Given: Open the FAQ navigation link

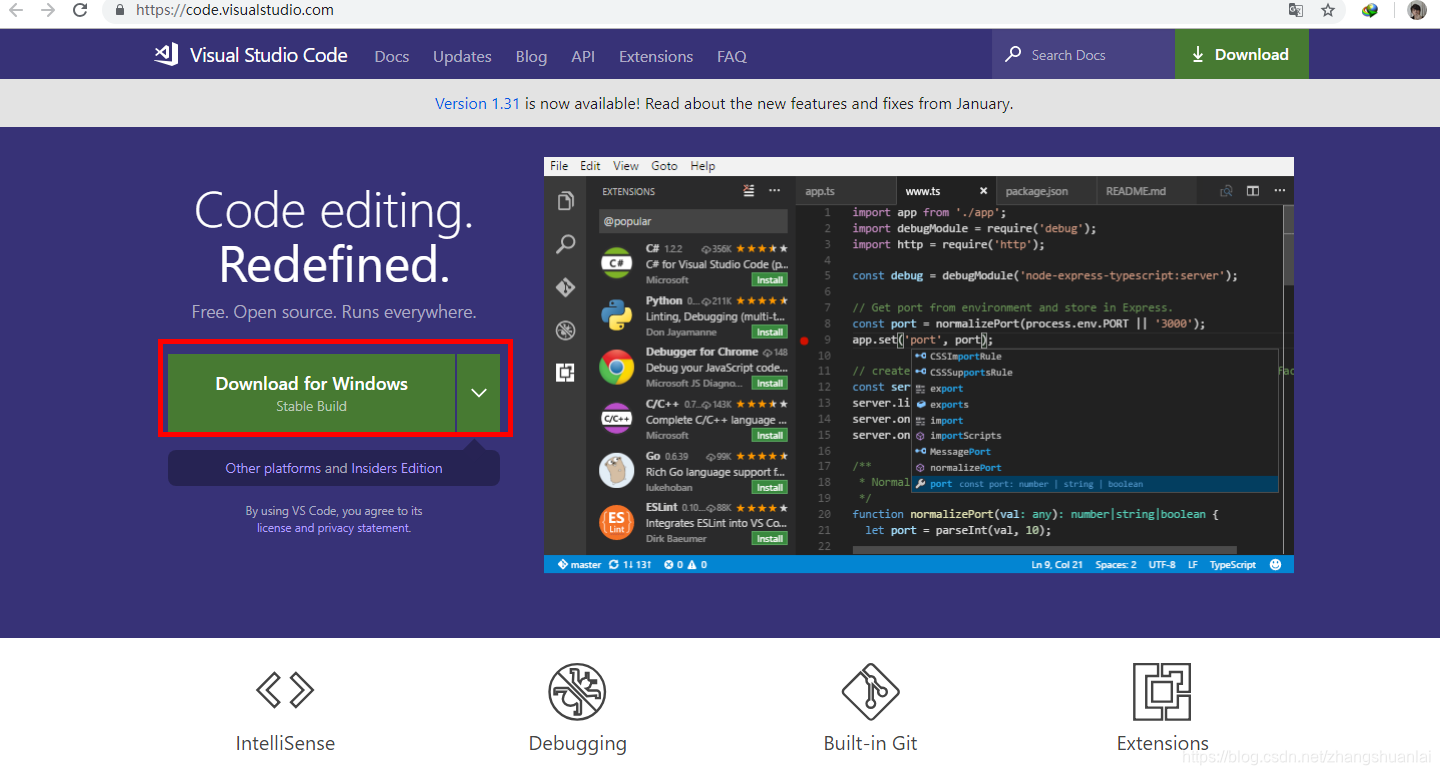Looking at the screenshot, I should tap(732, 57).
